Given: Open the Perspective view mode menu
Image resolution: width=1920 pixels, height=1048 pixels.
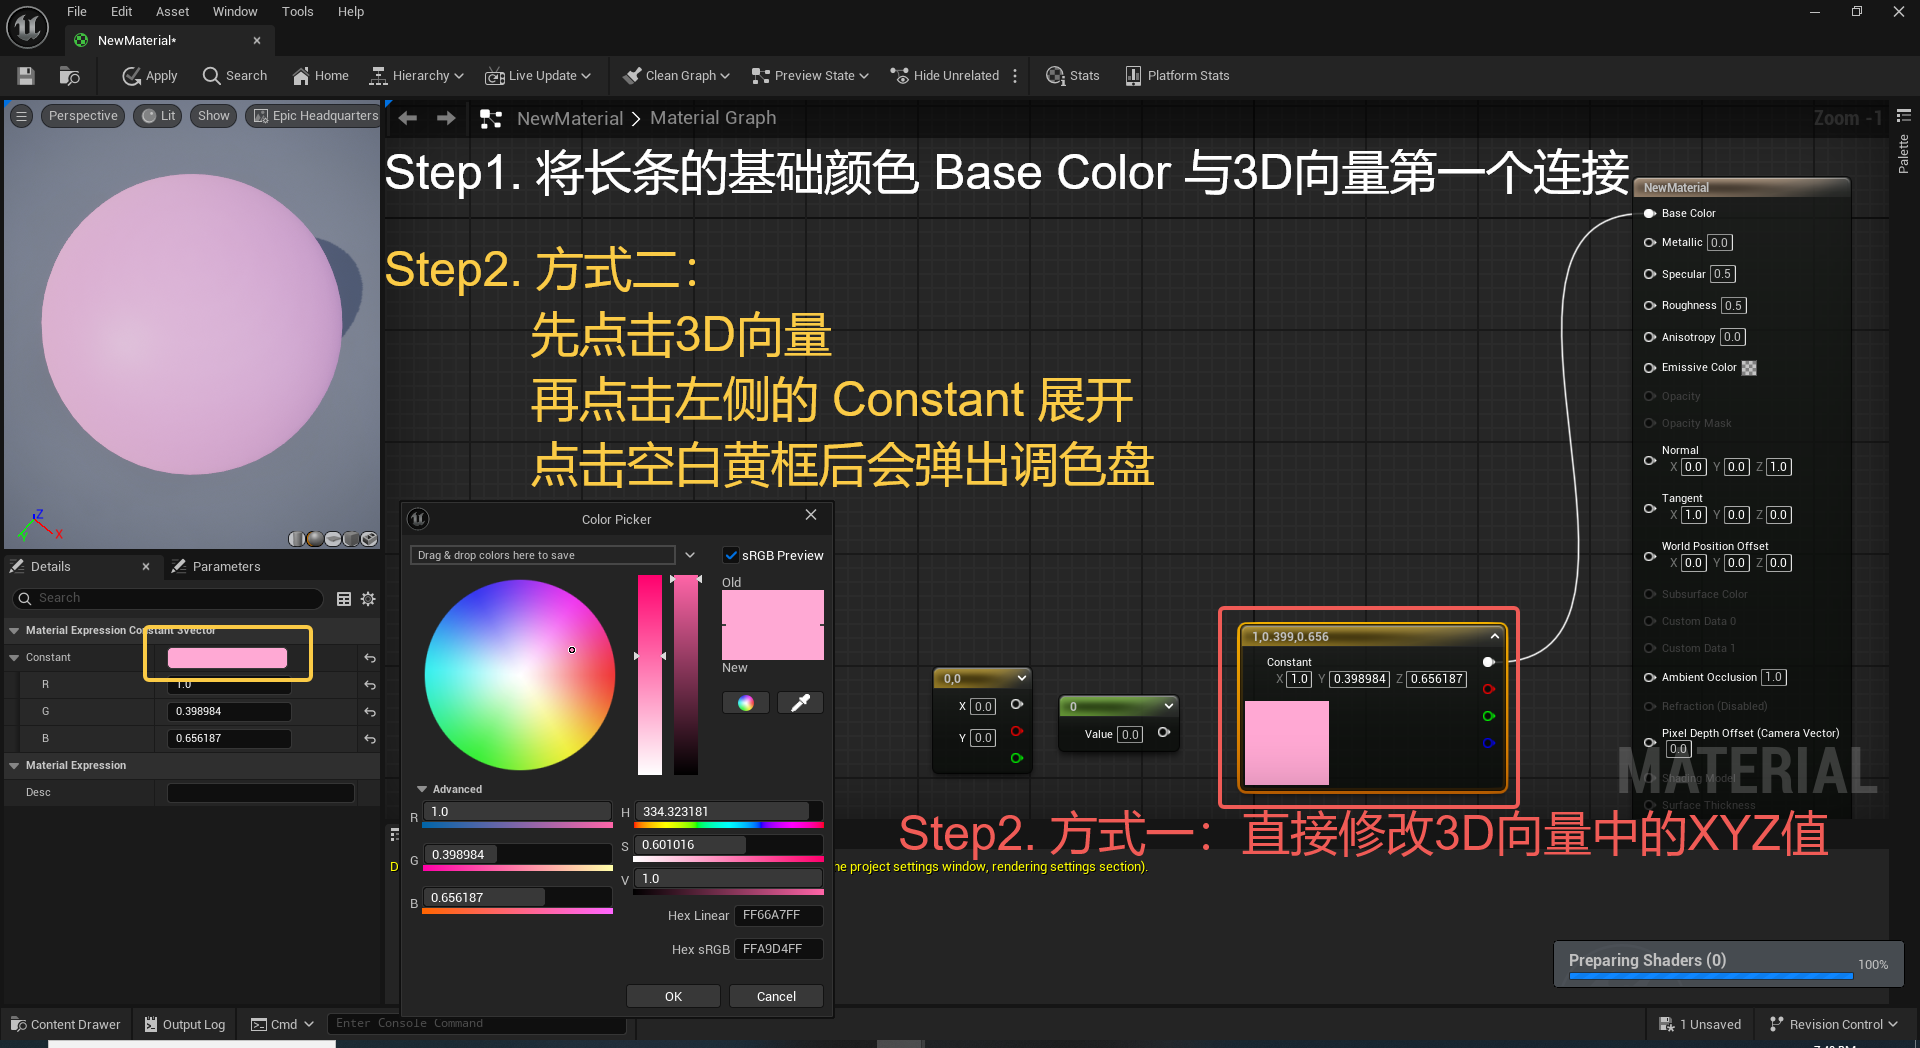Looking at the screenshot, I should click(x=83, y=116).
